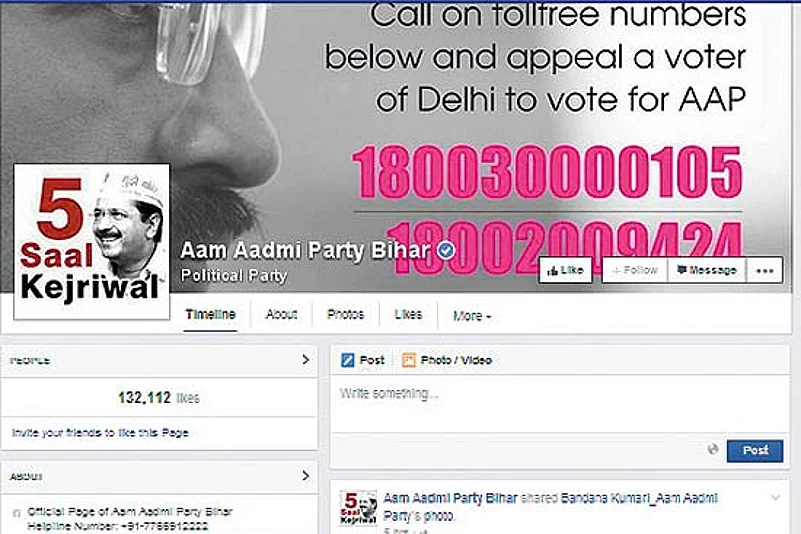Open the three-dots more actions button
Screen dimensions: 801x534
point(764,270)
